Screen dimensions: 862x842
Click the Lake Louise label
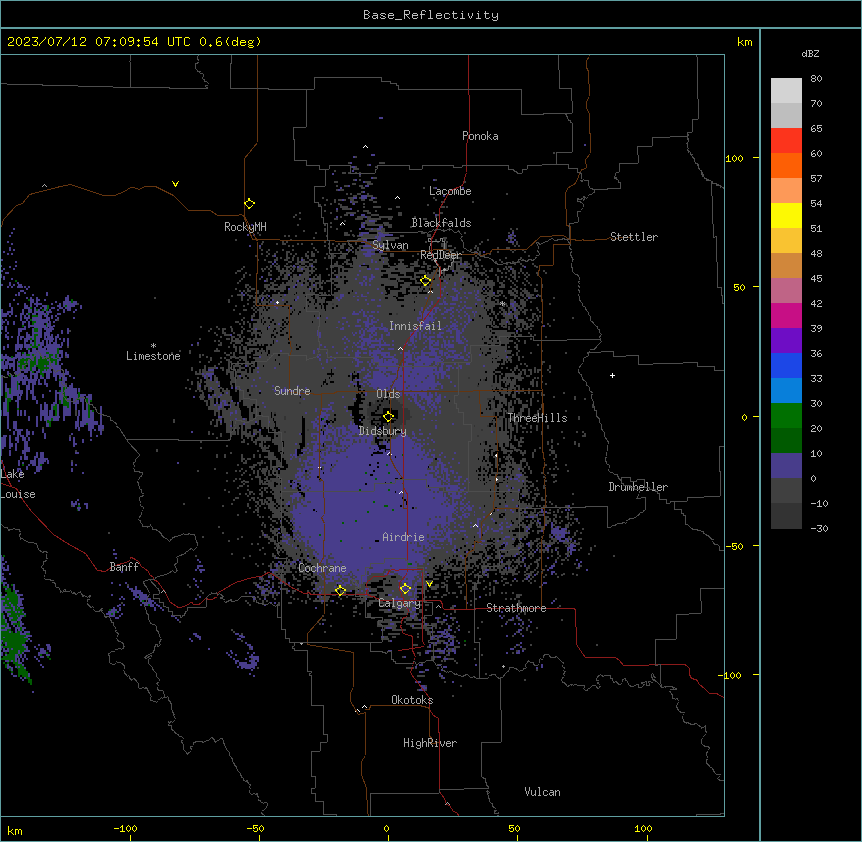coord(18,484)
